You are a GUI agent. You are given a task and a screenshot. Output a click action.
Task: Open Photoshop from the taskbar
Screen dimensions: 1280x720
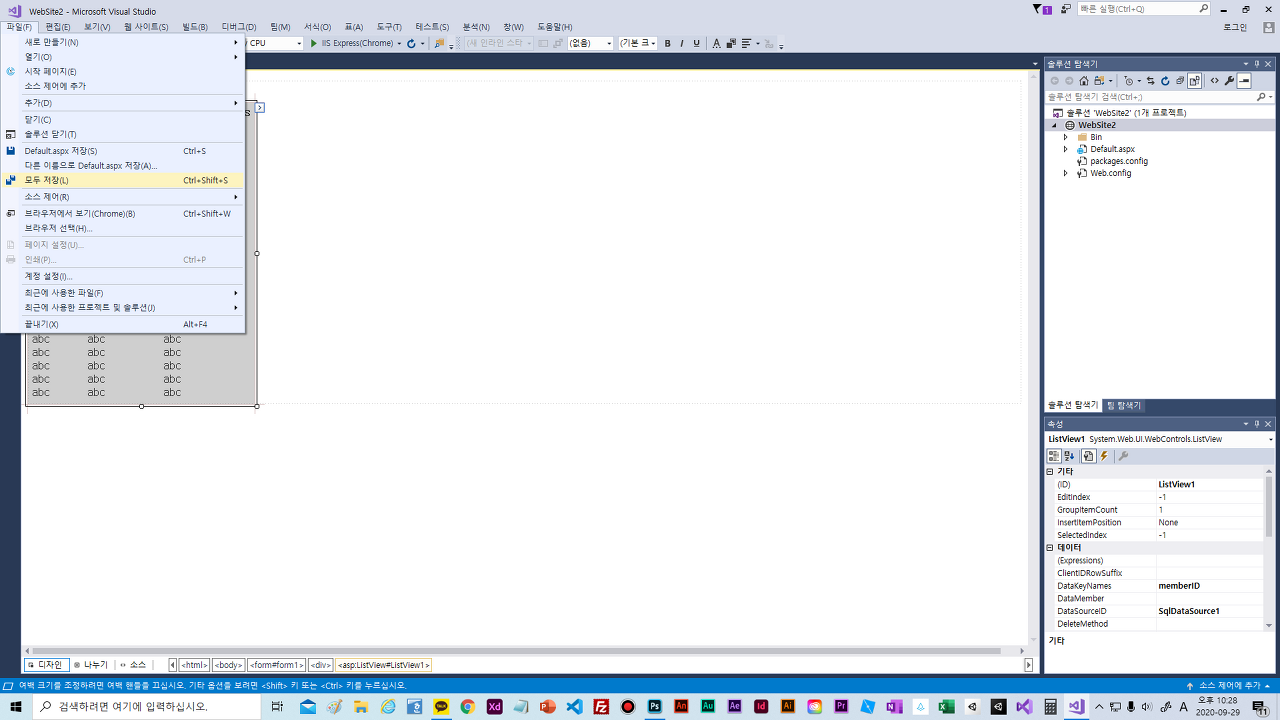(655, 706)
